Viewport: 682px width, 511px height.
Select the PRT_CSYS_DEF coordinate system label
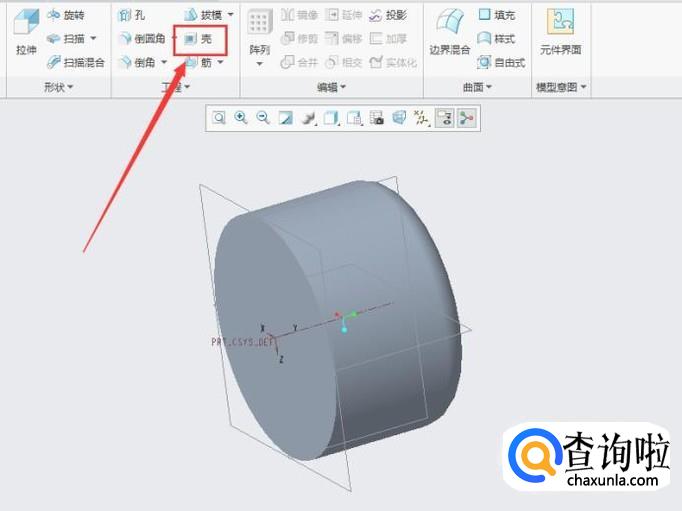243,342
